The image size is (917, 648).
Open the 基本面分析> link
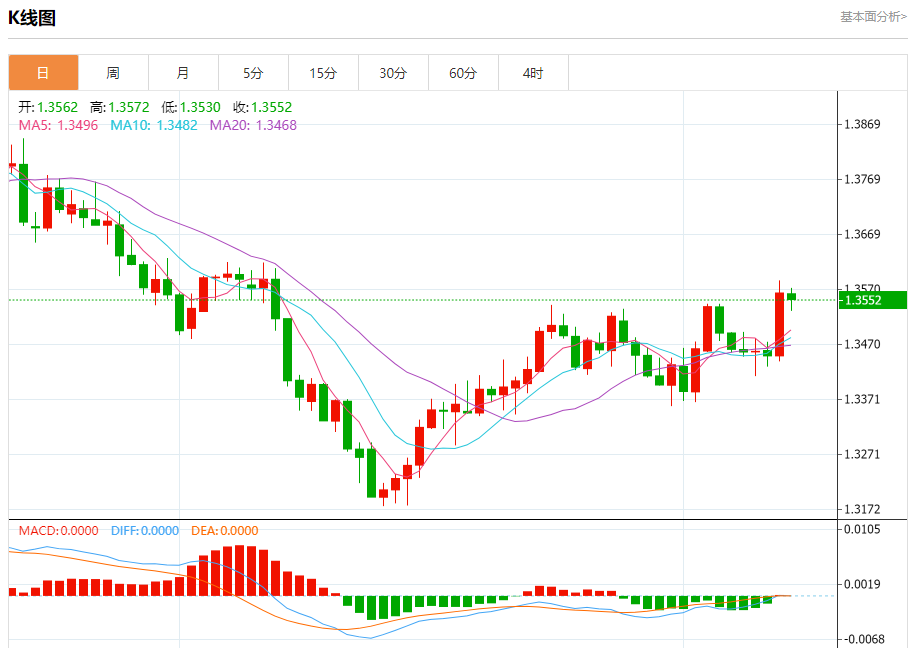(x=874, y=17)
